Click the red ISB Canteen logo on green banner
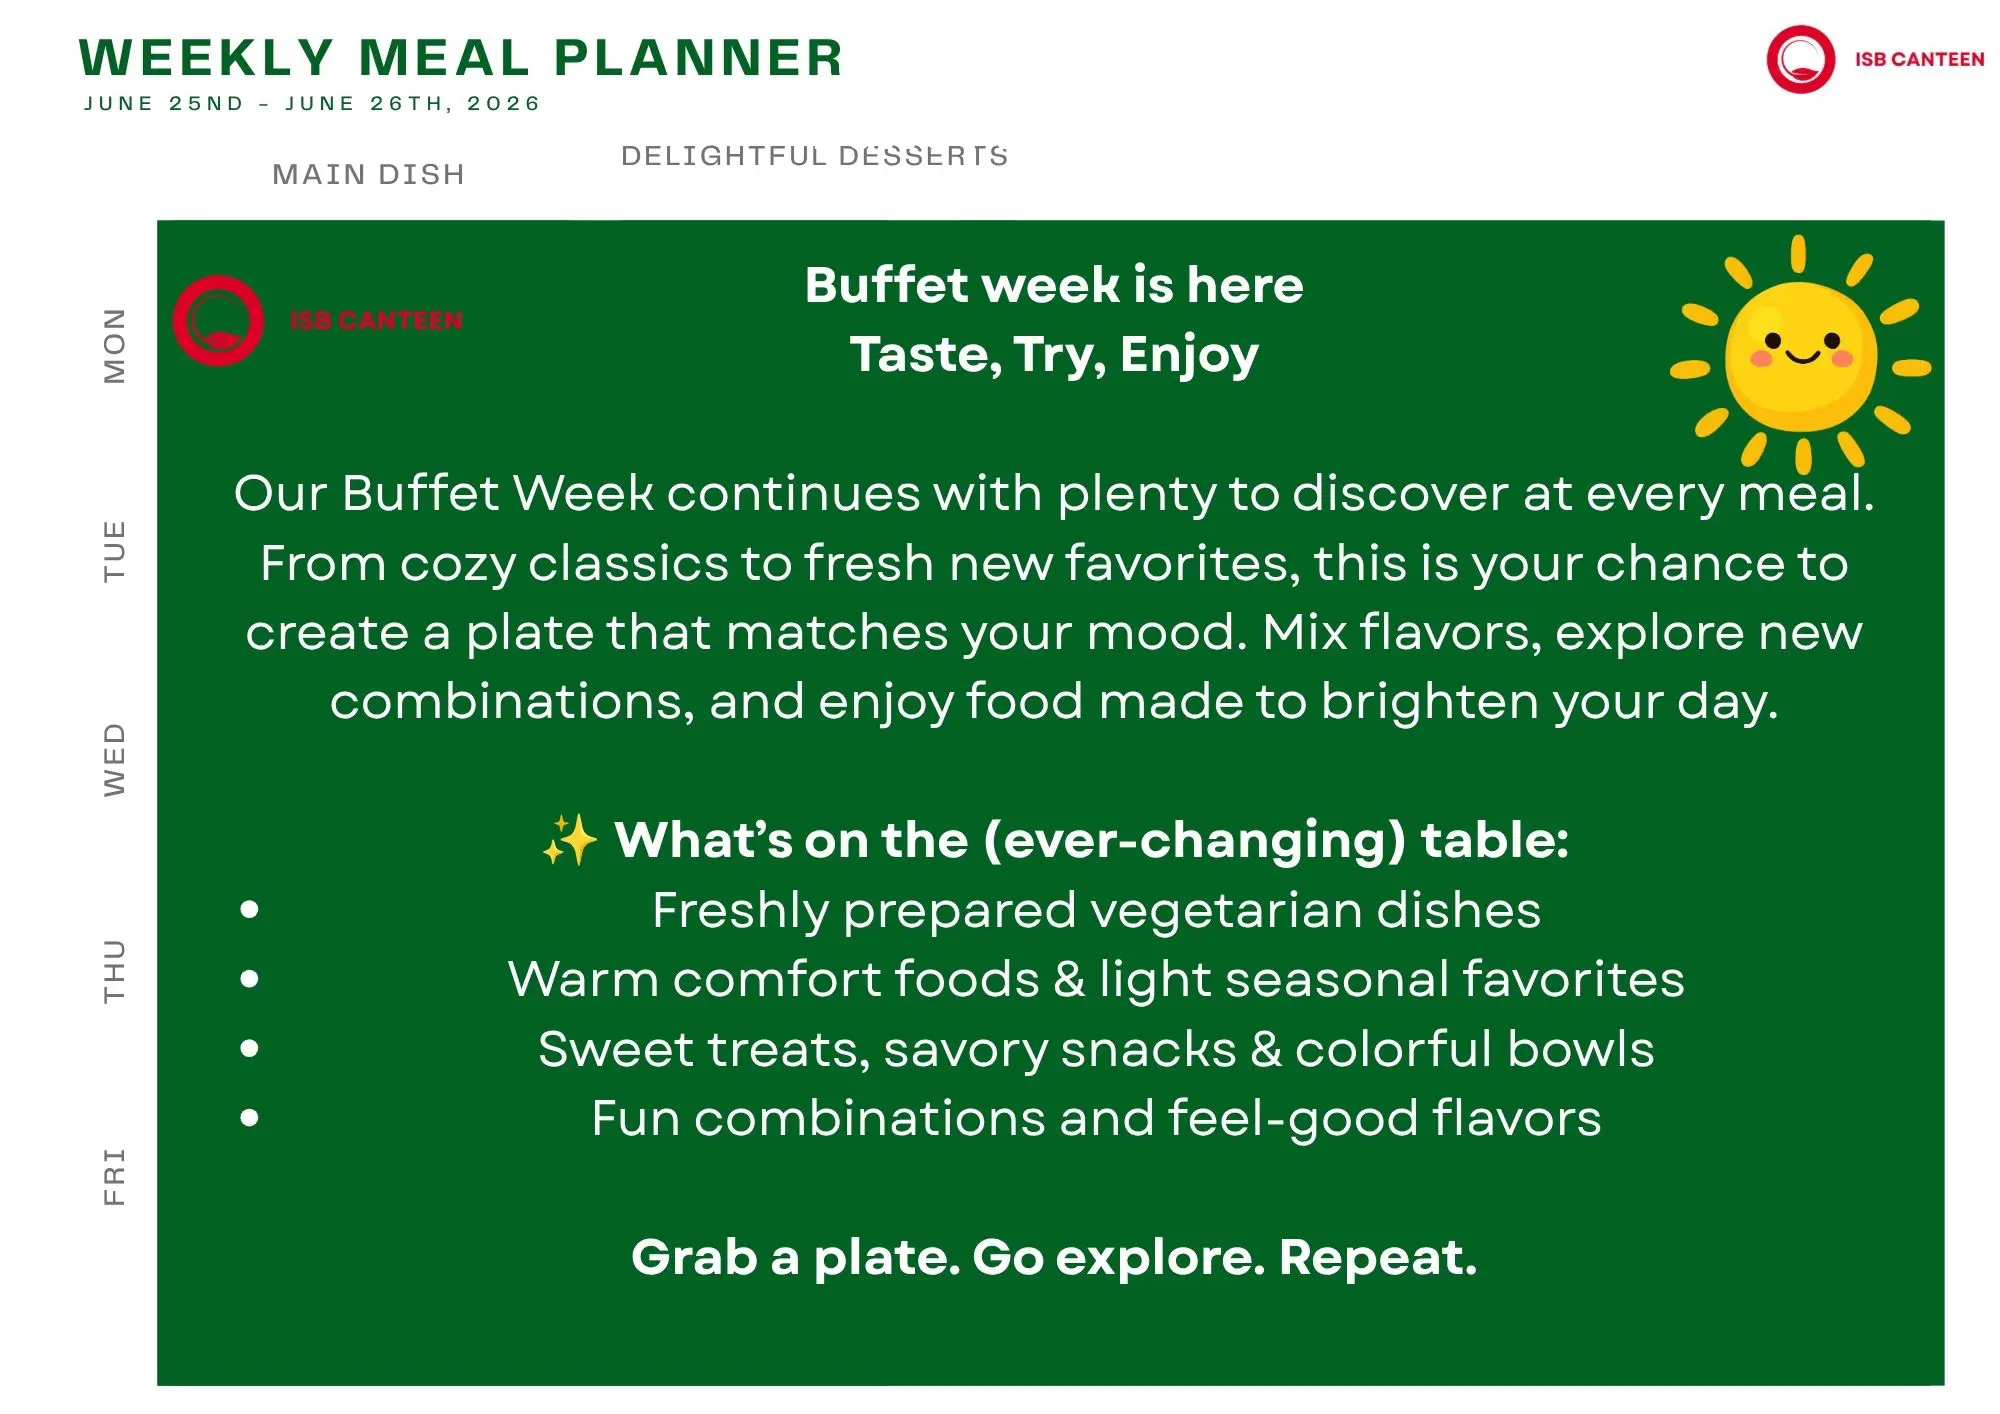The width and height of the screenshot is (2000, 1414). click(318, 320)
